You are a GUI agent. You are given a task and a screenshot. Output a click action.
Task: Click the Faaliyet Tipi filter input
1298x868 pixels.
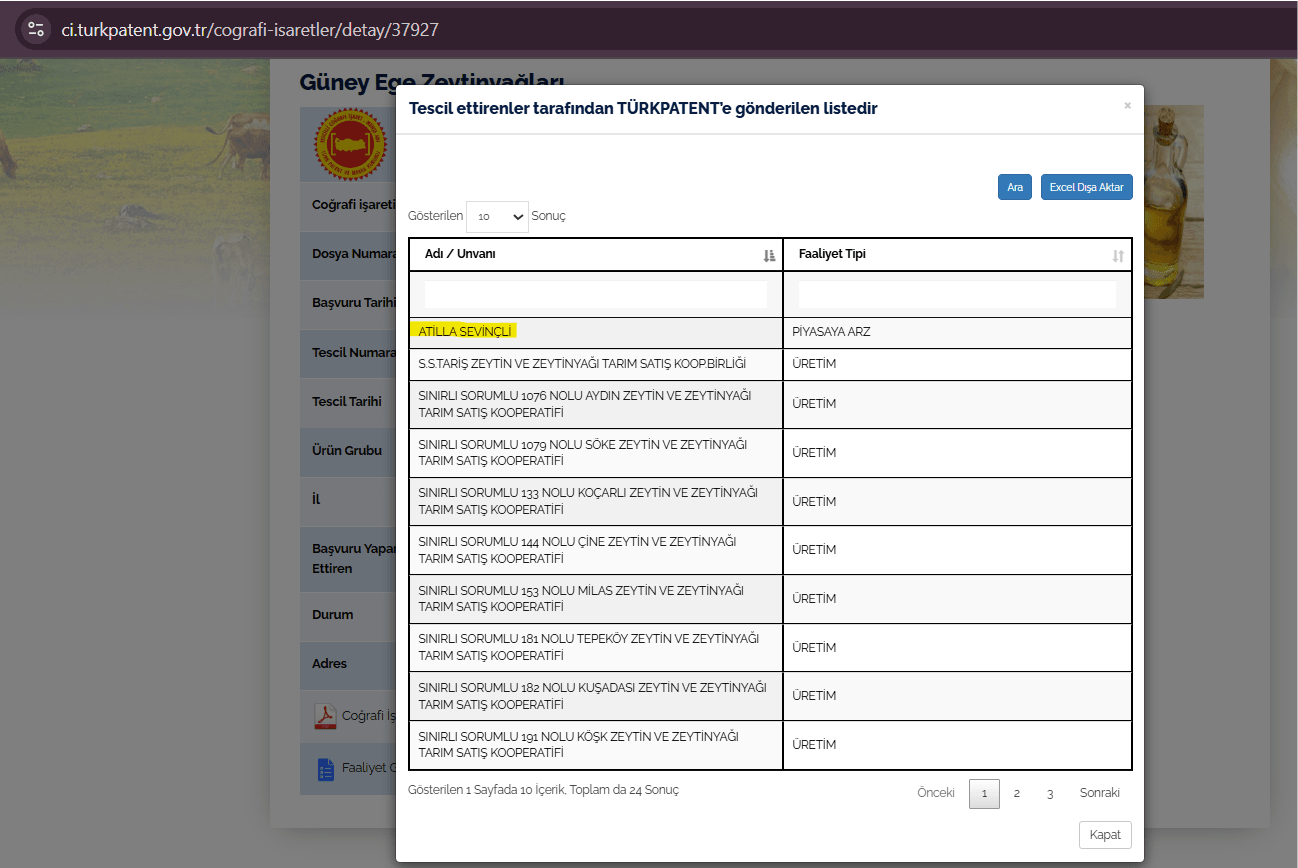click(957, 294)
